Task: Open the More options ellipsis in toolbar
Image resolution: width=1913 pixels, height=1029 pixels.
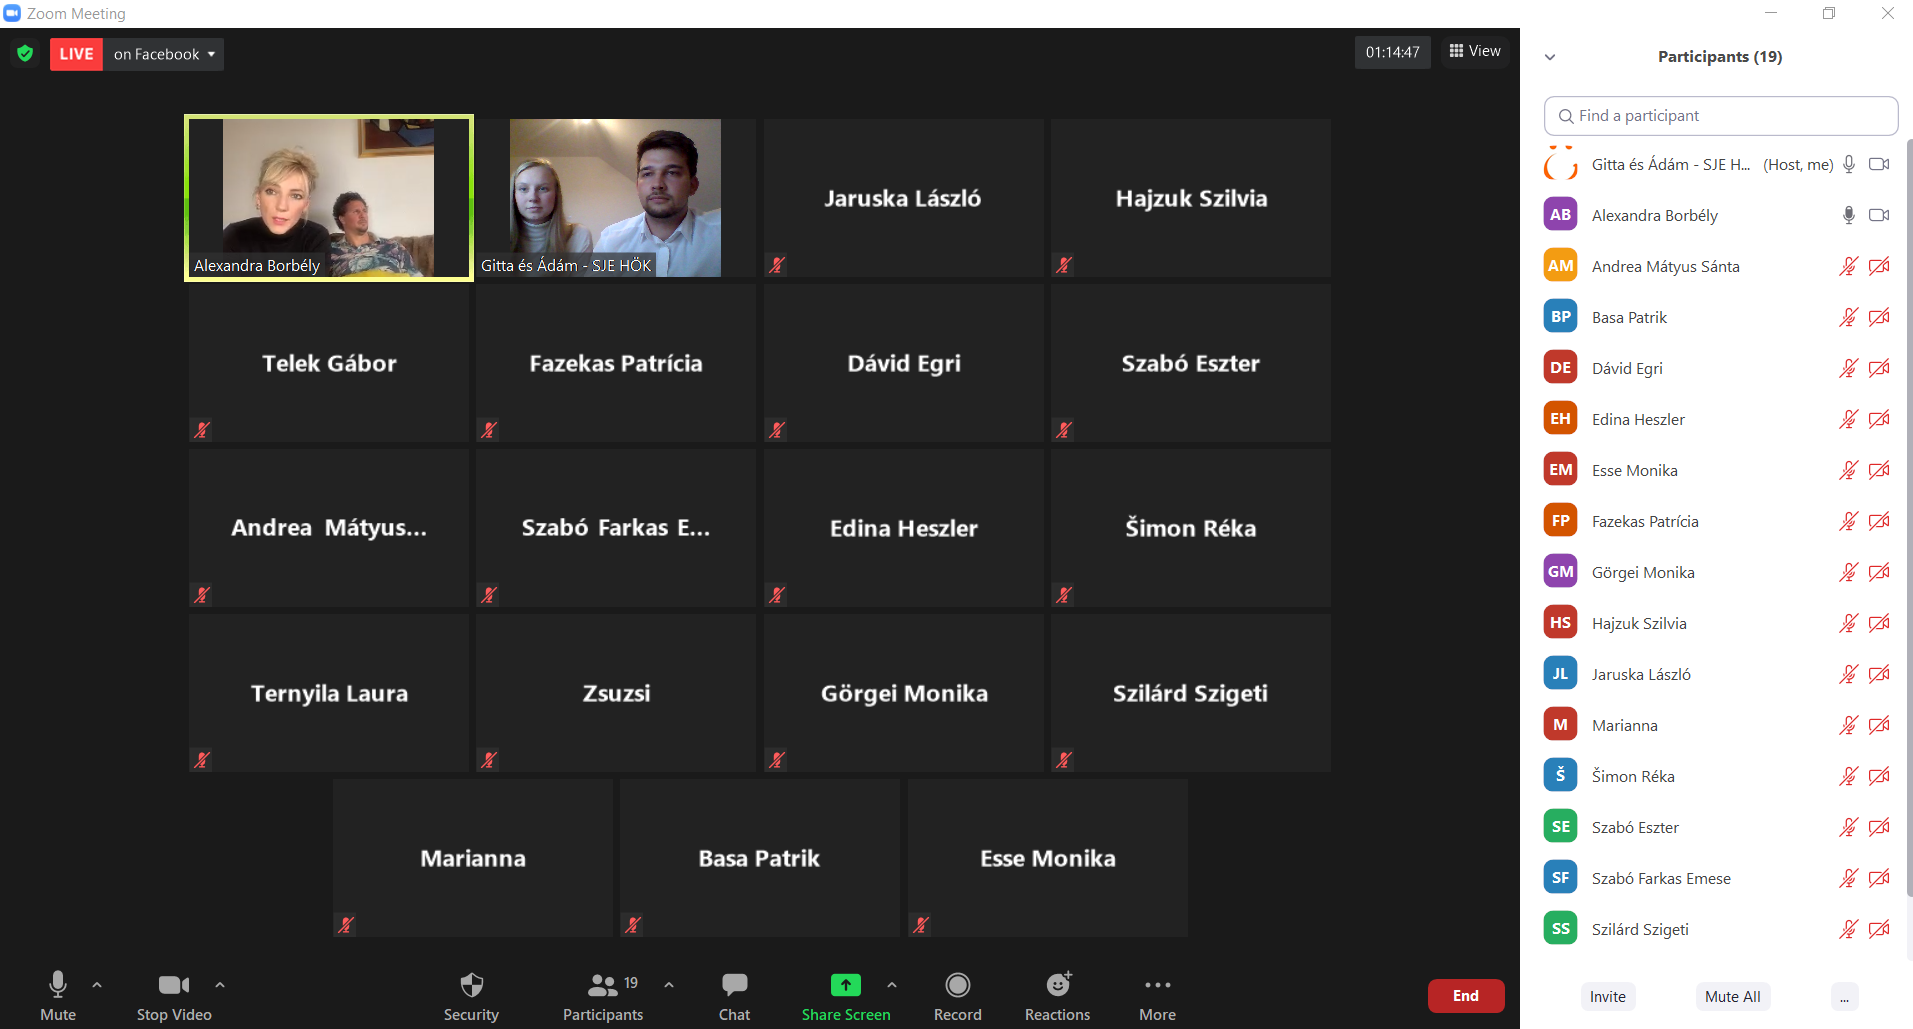Action: pos(1157,996)
